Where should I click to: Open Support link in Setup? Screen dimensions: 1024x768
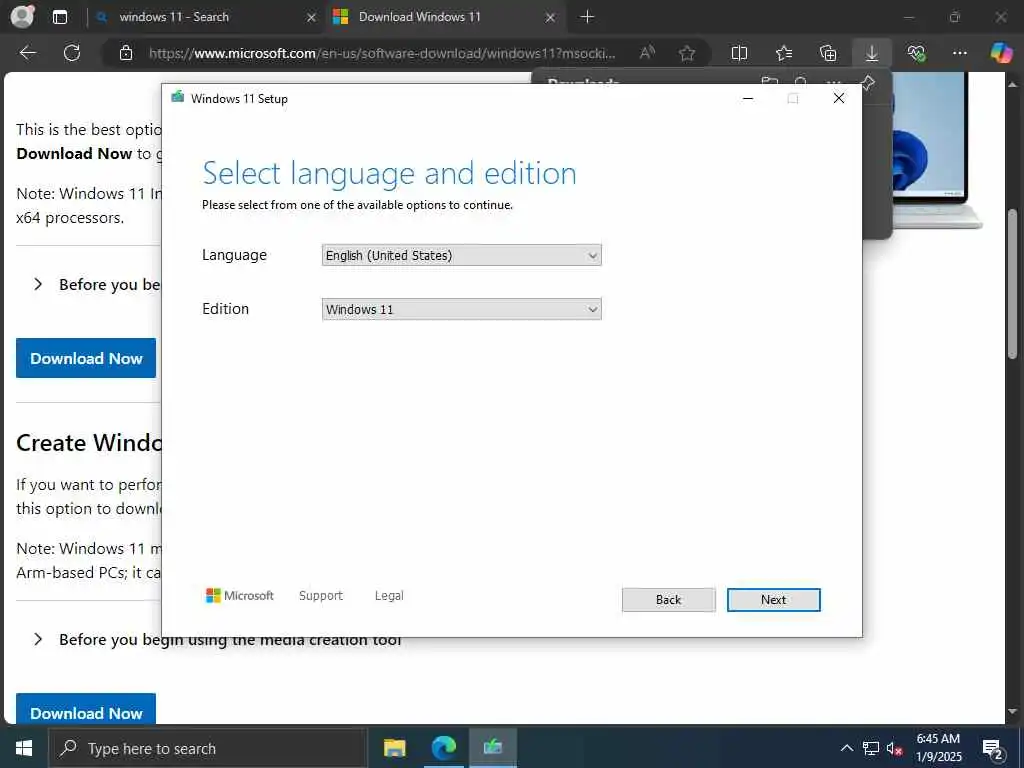pyautogui.click(x=321, y=596)
